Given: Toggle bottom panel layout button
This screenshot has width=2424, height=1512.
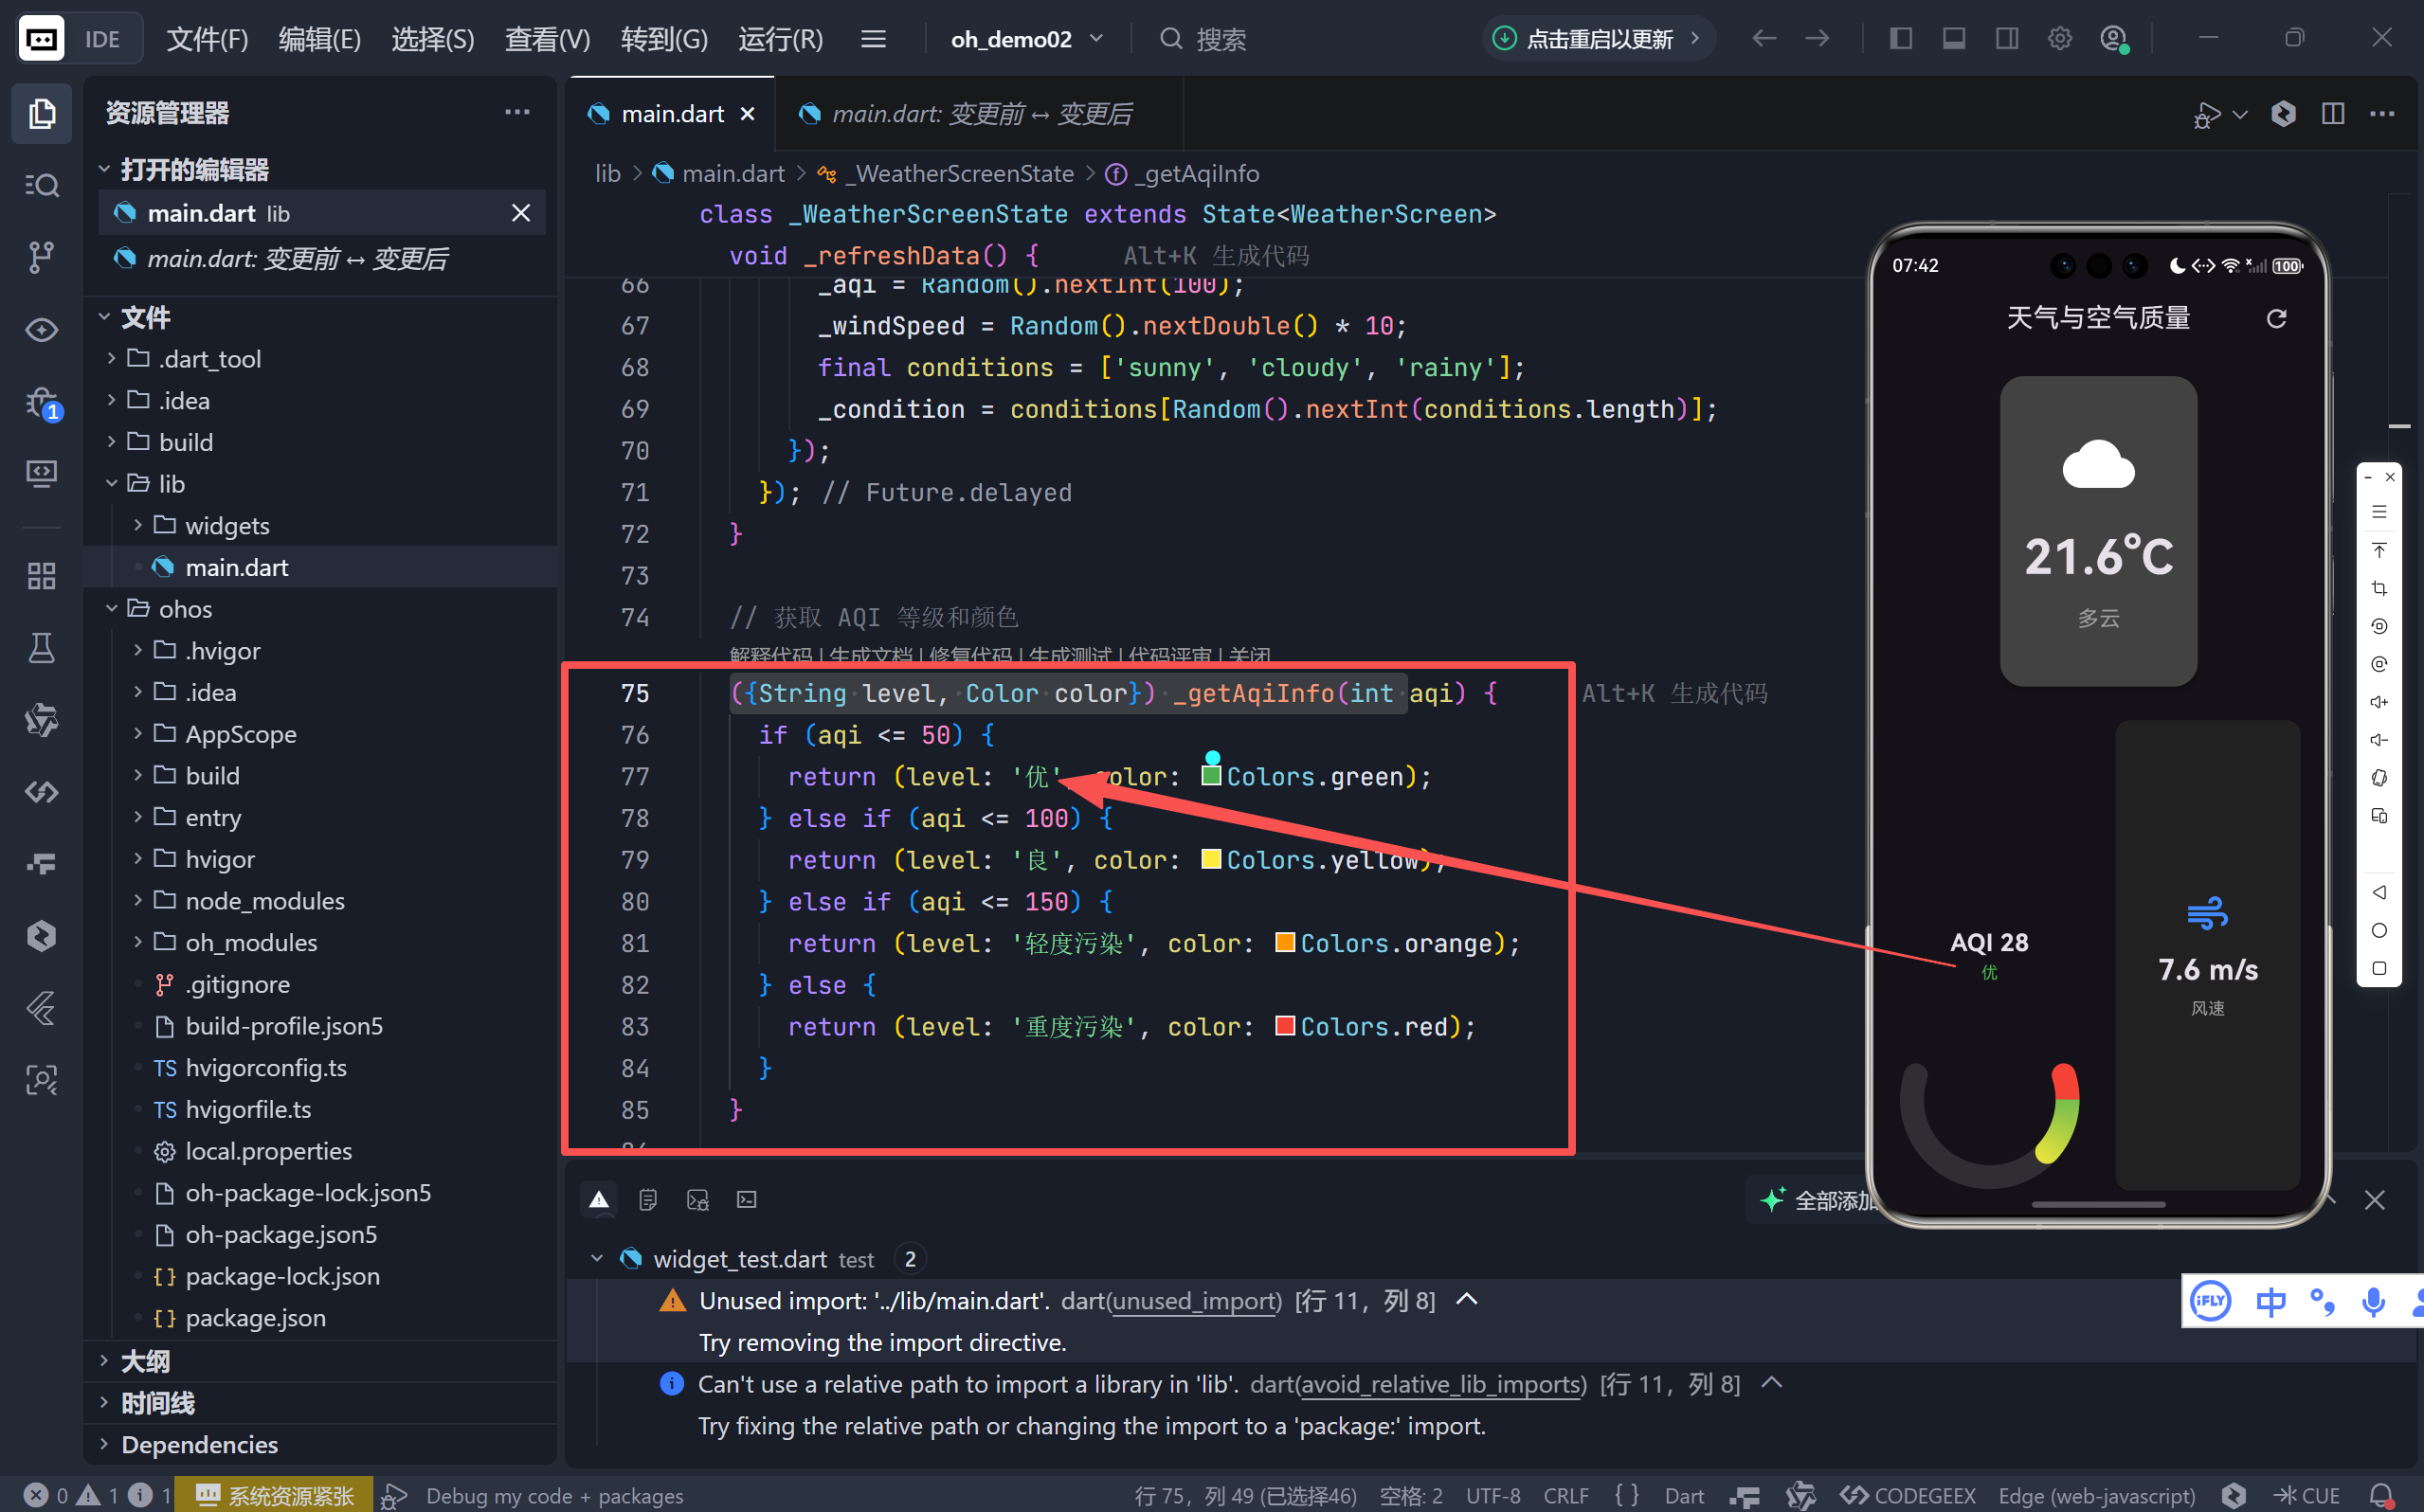Looking at the screenshot, I should (x=1953, y=39).
